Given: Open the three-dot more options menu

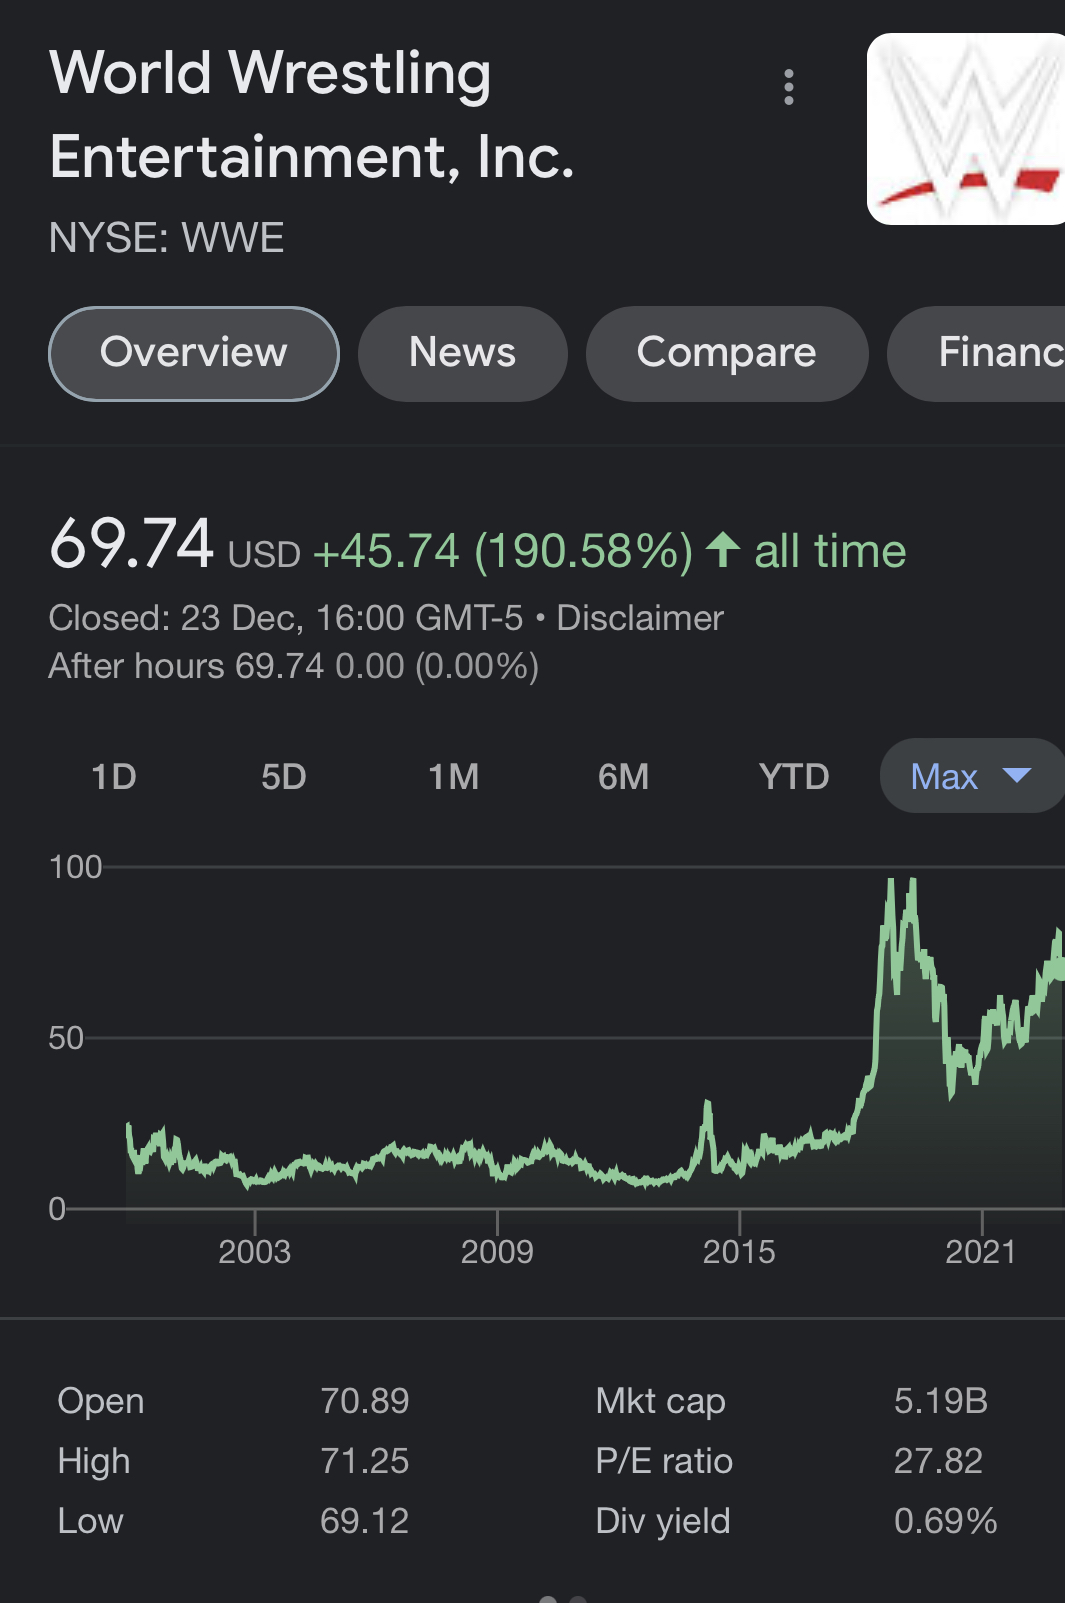Looking at the screenshot, I should (789, 87).
